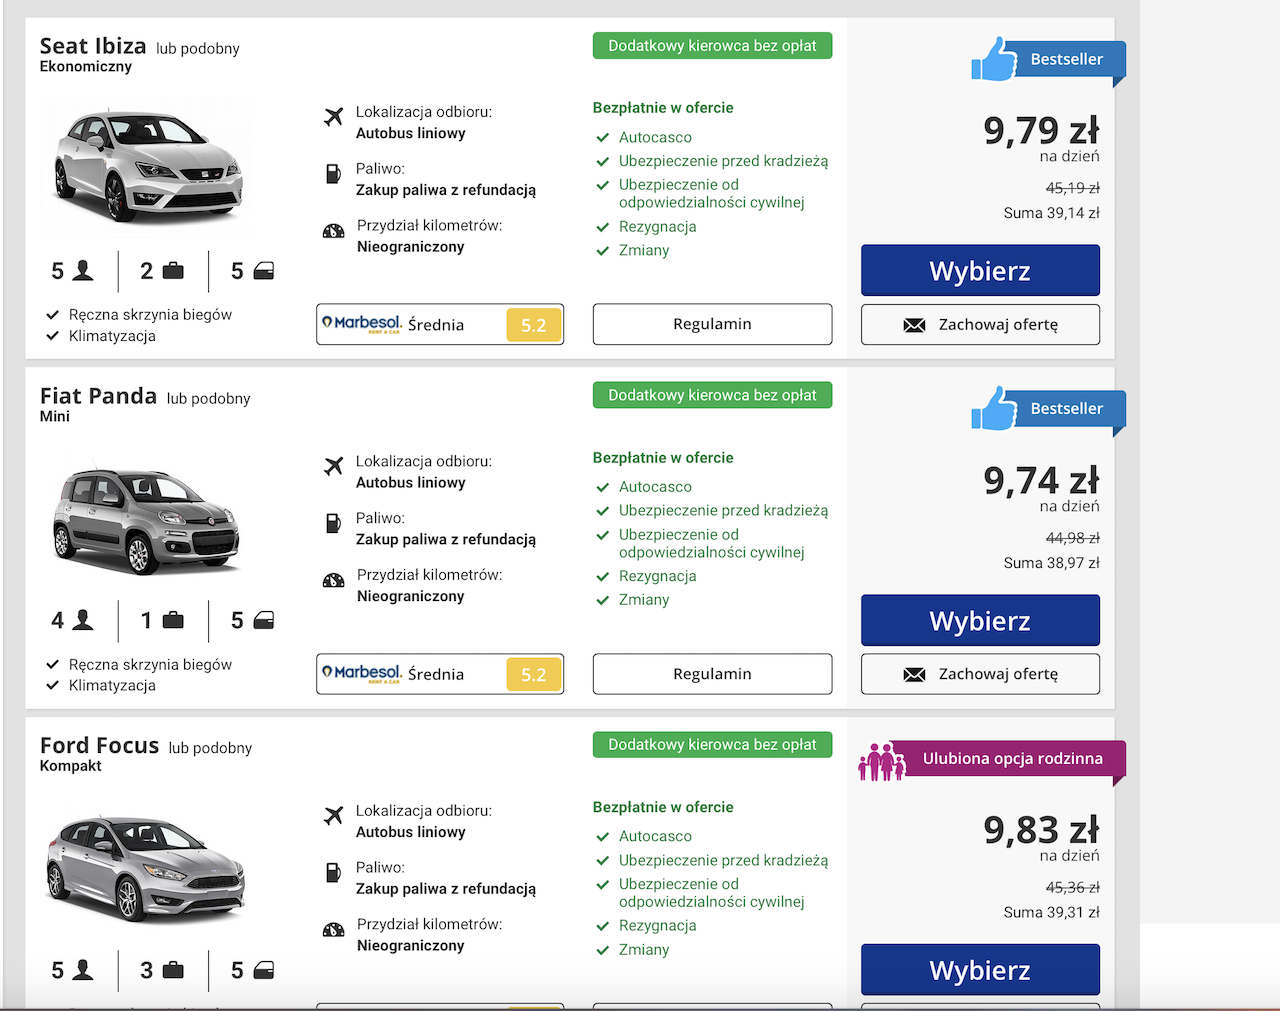
Task: Click the 'Suma 38,97 zł' total
Action: tap(1051, 563)
